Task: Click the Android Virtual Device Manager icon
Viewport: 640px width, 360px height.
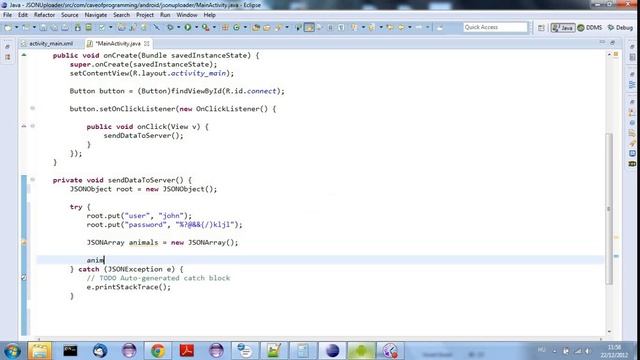Action: click(x=88, y=27)
